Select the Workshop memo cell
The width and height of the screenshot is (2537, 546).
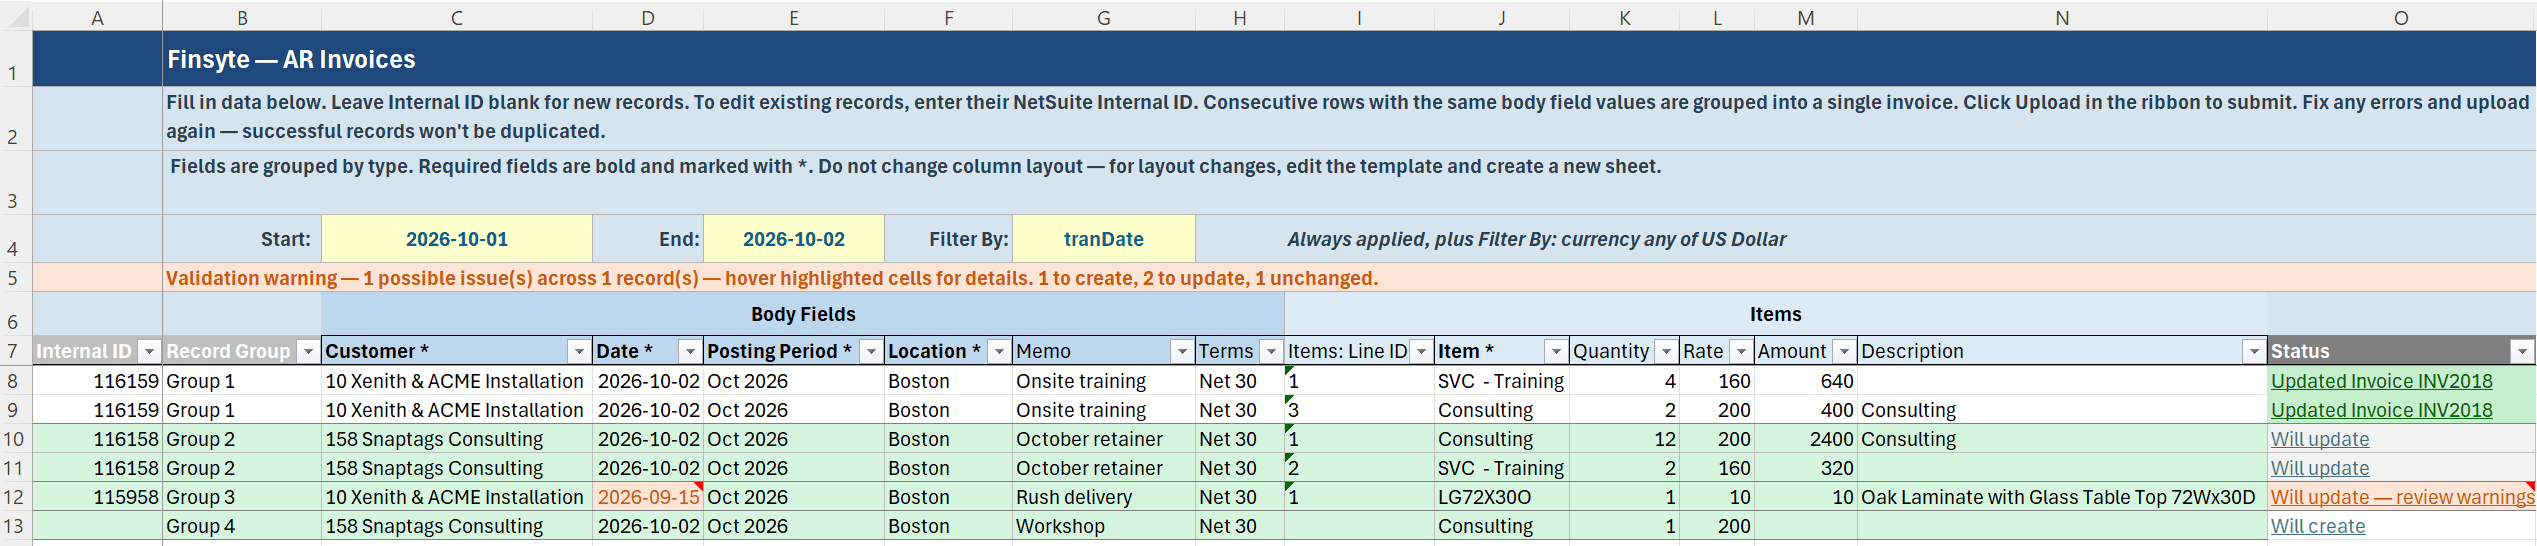pyautogui.click(x=1104, y=526)
